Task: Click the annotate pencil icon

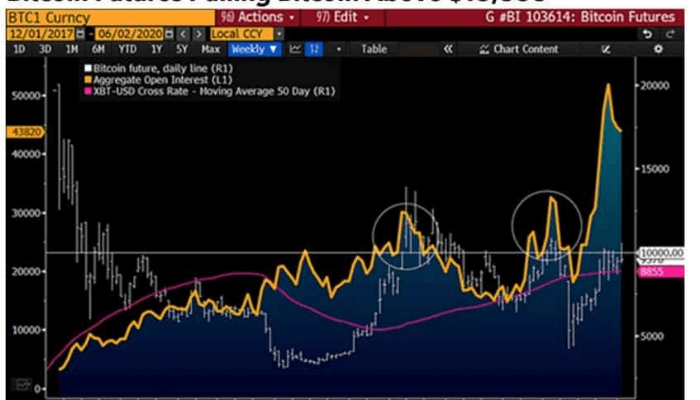Action: pos(606,49)
